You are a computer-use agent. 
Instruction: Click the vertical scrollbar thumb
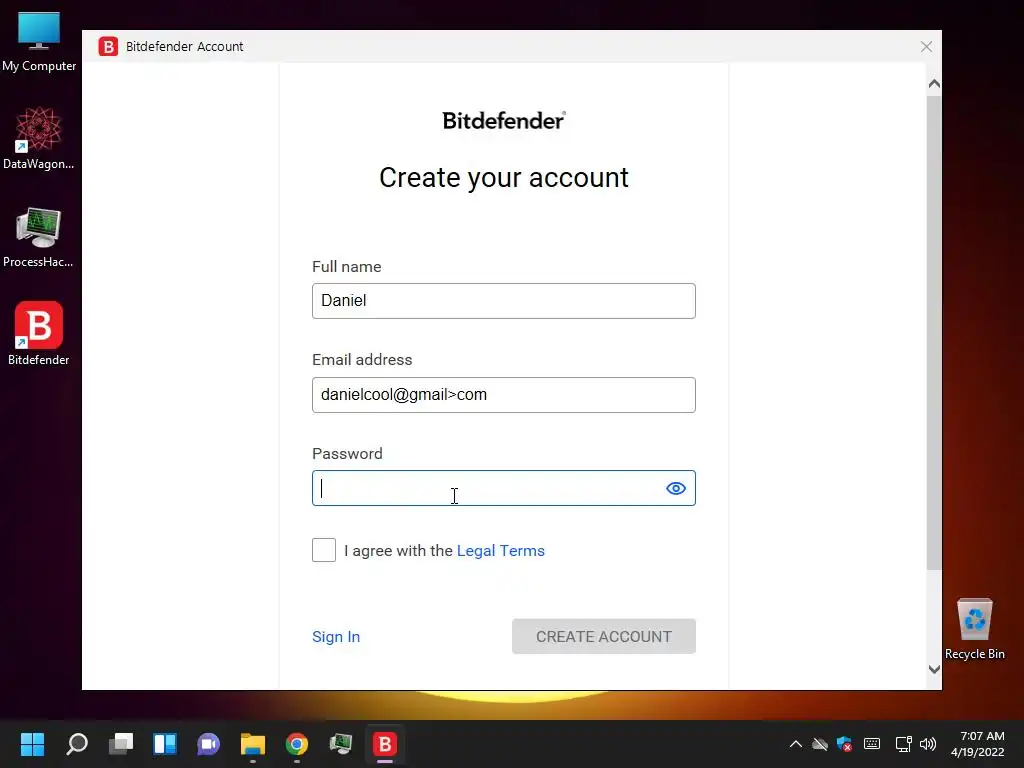(934, 332)
